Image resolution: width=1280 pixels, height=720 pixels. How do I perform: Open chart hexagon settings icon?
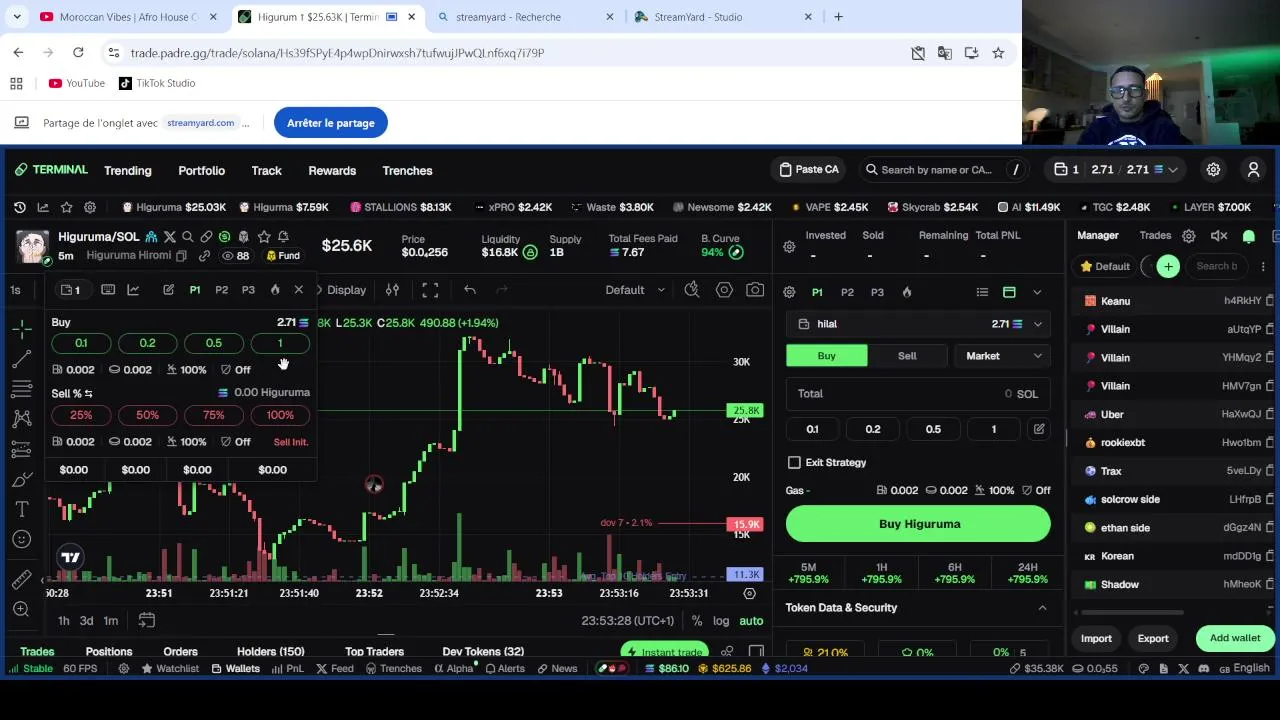point(724,290)
